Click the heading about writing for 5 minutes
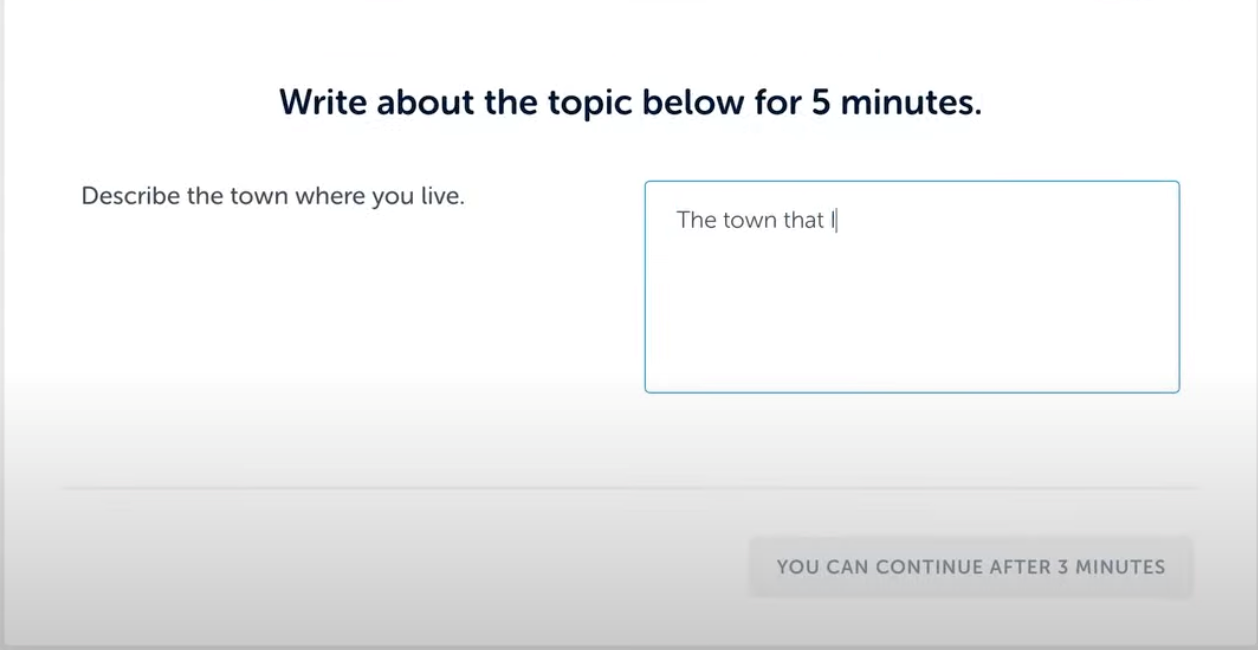 click(x=630, y=102)
